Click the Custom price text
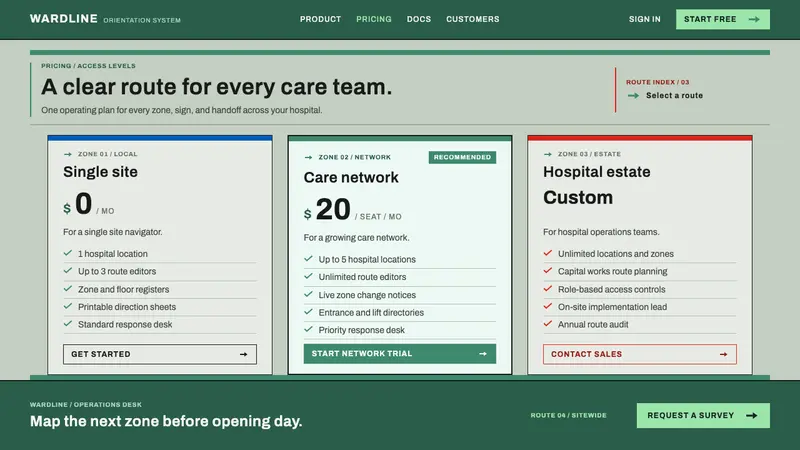 click(x=578, y=197)
